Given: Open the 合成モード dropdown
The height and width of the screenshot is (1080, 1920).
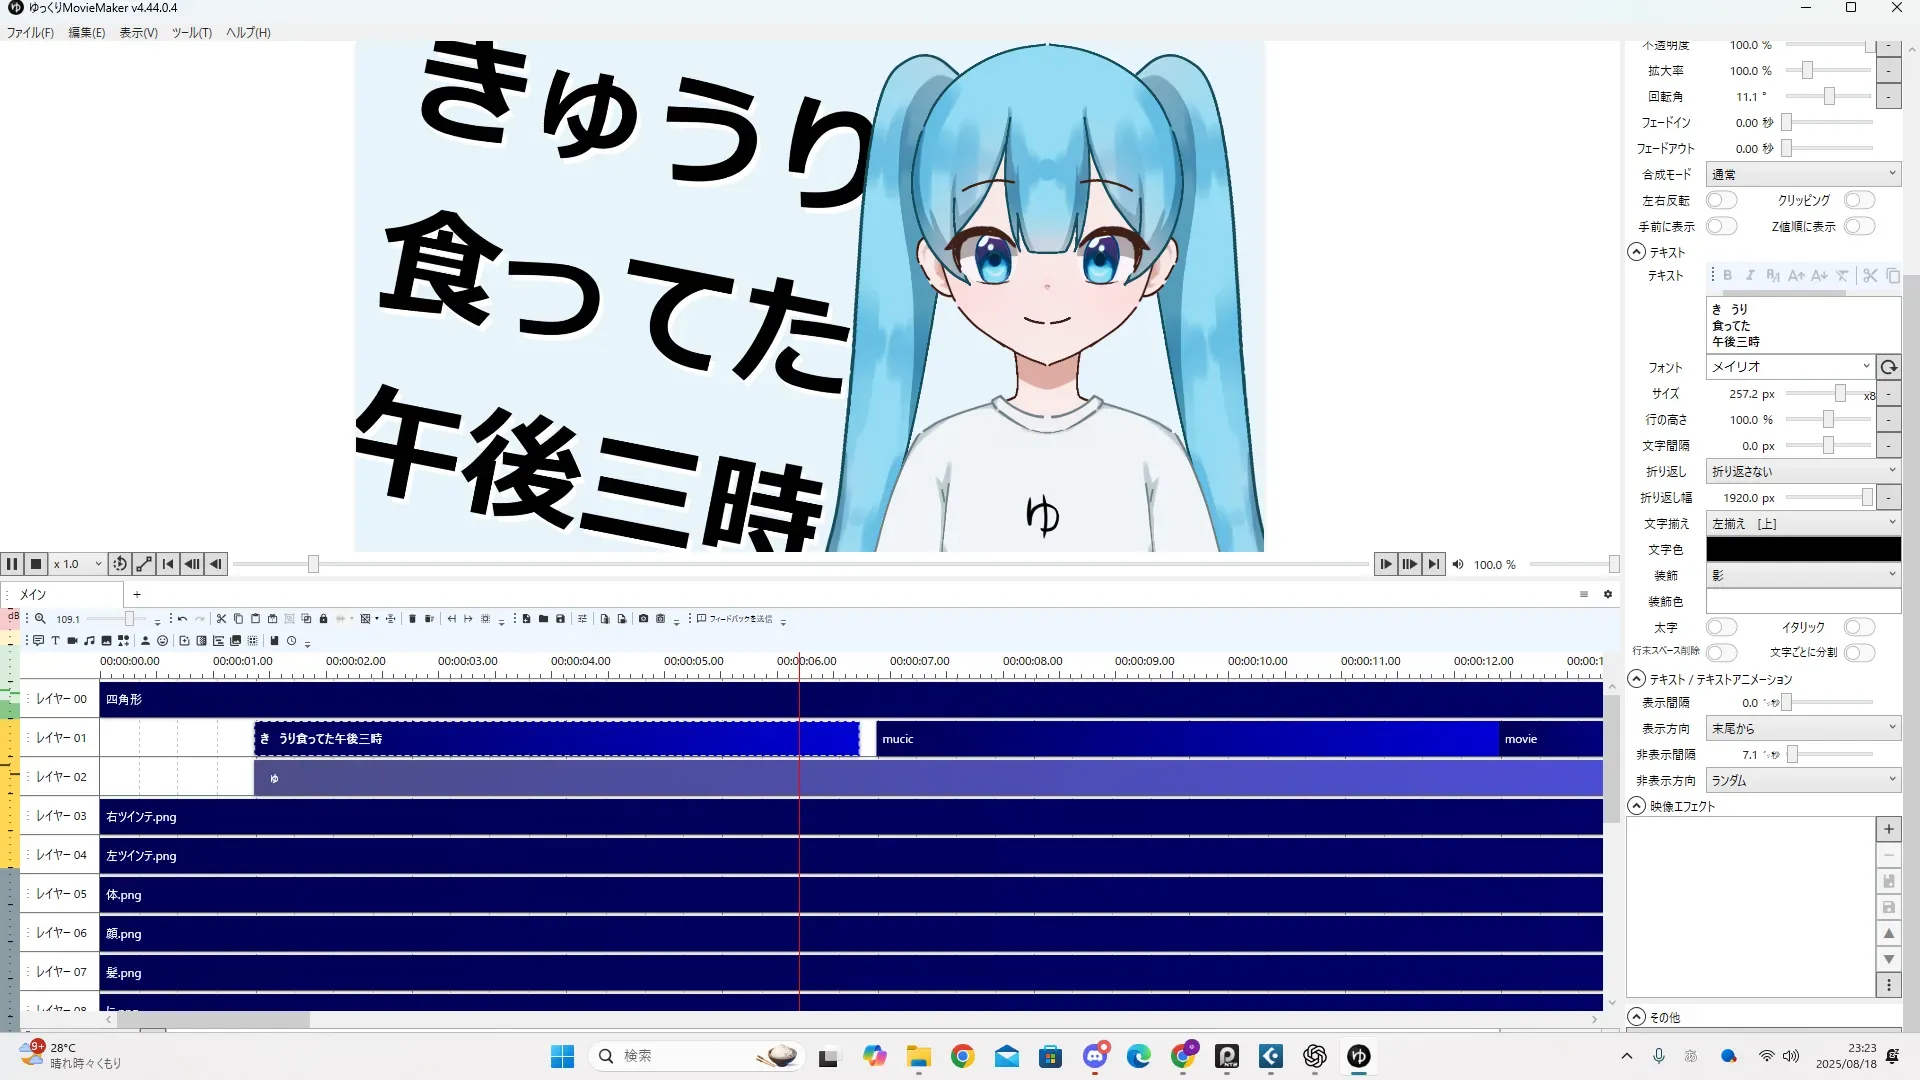Looking at the screenshot, I should coord(1802,174).
